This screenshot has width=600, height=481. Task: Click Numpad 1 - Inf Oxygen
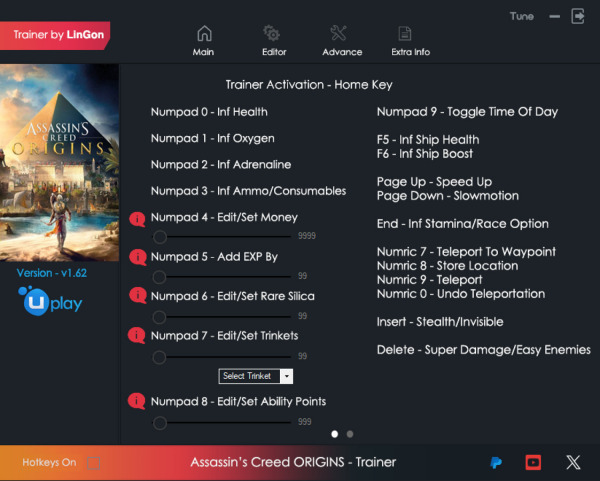[213, 139]
